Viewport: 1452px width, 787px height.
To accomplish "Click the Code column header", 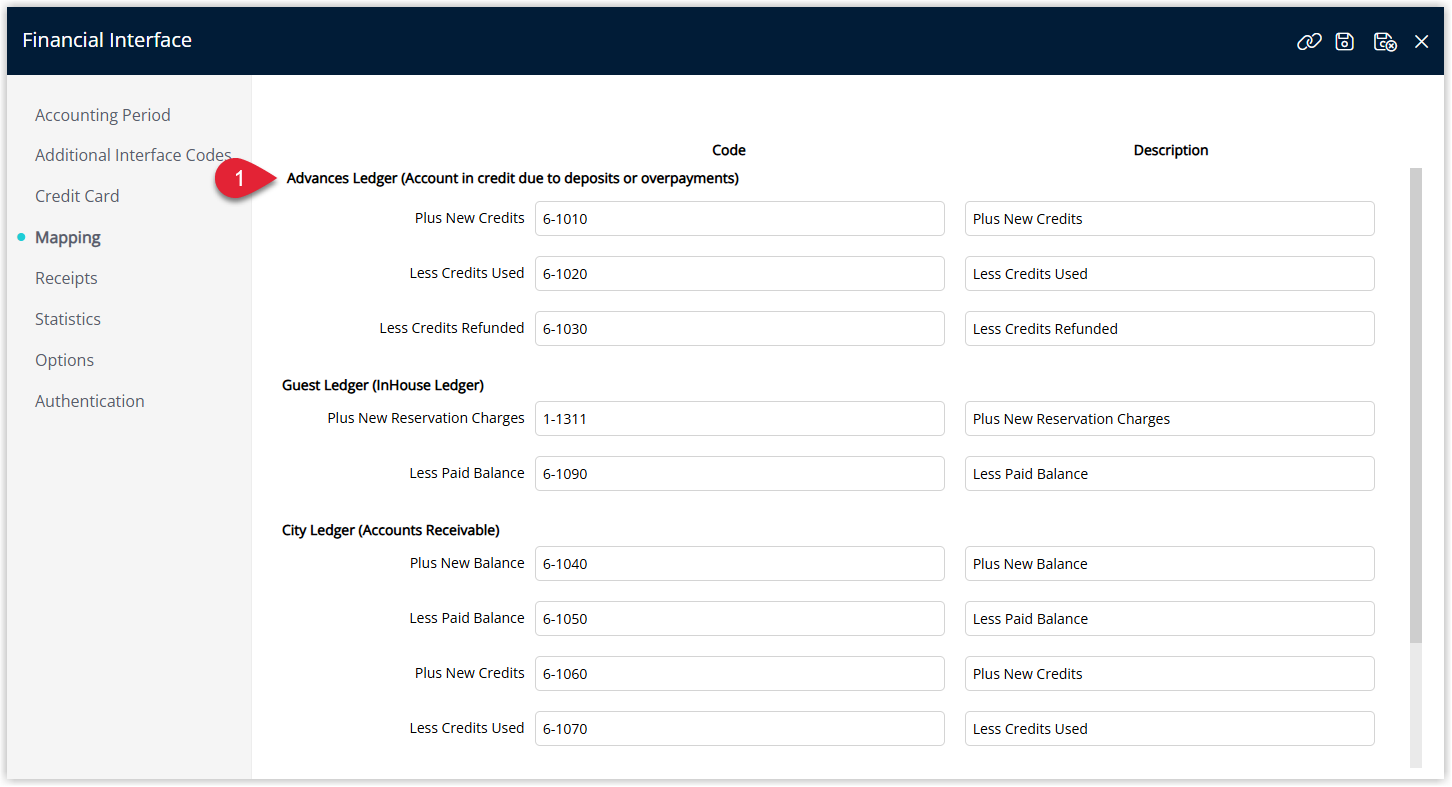I will click(729, 150).
